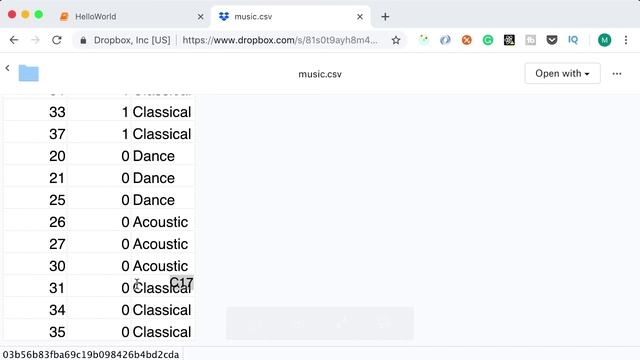Open Chrome profile avatar M
The height and width of the screenshot is (360, 640).
pyautogui.click(x=604, y=40)
